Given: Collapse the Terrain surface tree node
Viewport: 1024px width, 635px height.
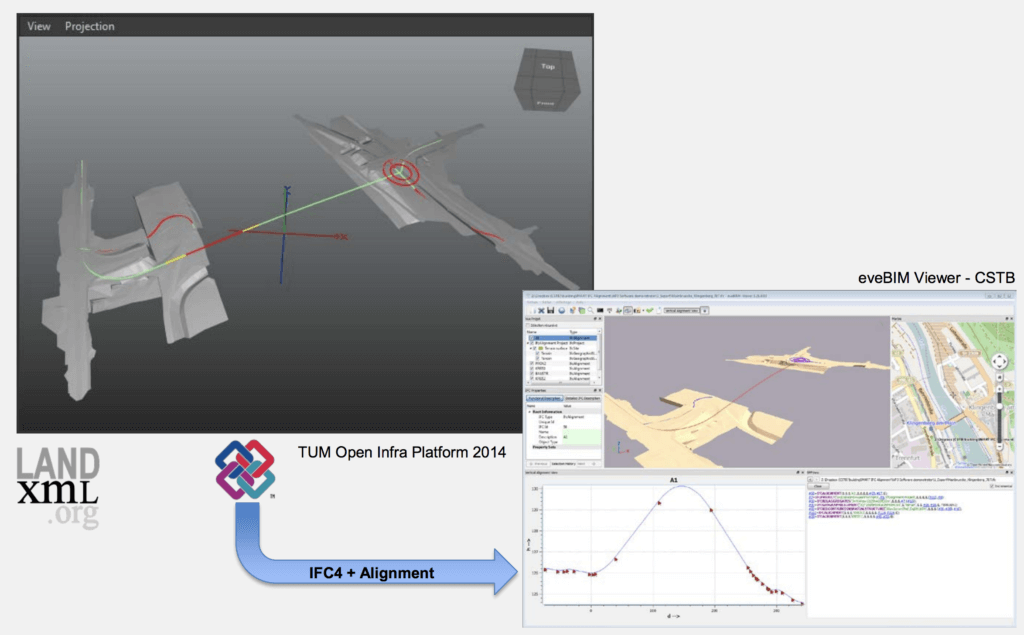Looking at the screenshot, I should tap(531, 348).
